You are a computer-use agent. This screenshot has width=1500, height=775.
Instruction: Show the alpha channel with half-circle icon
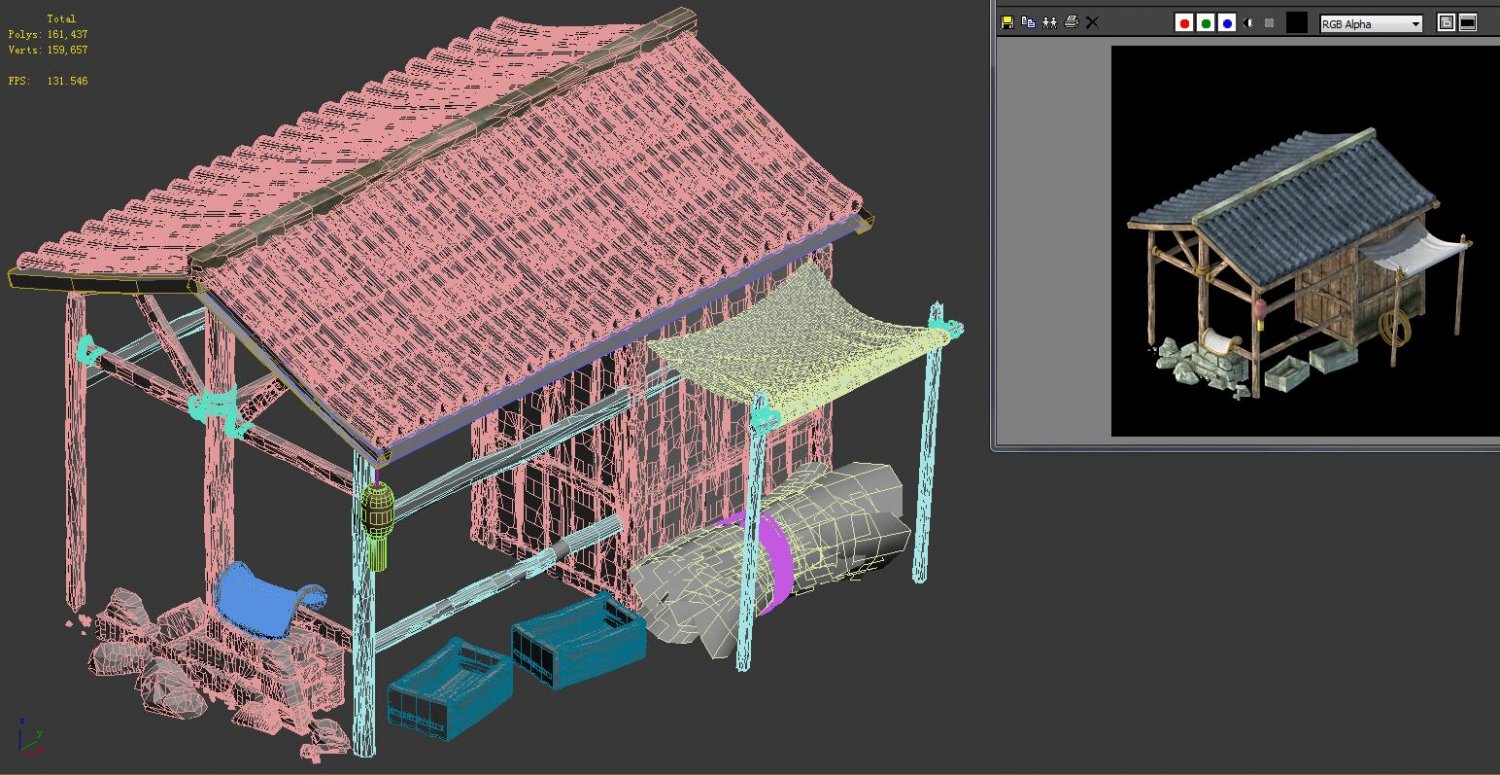point(1248,23)
